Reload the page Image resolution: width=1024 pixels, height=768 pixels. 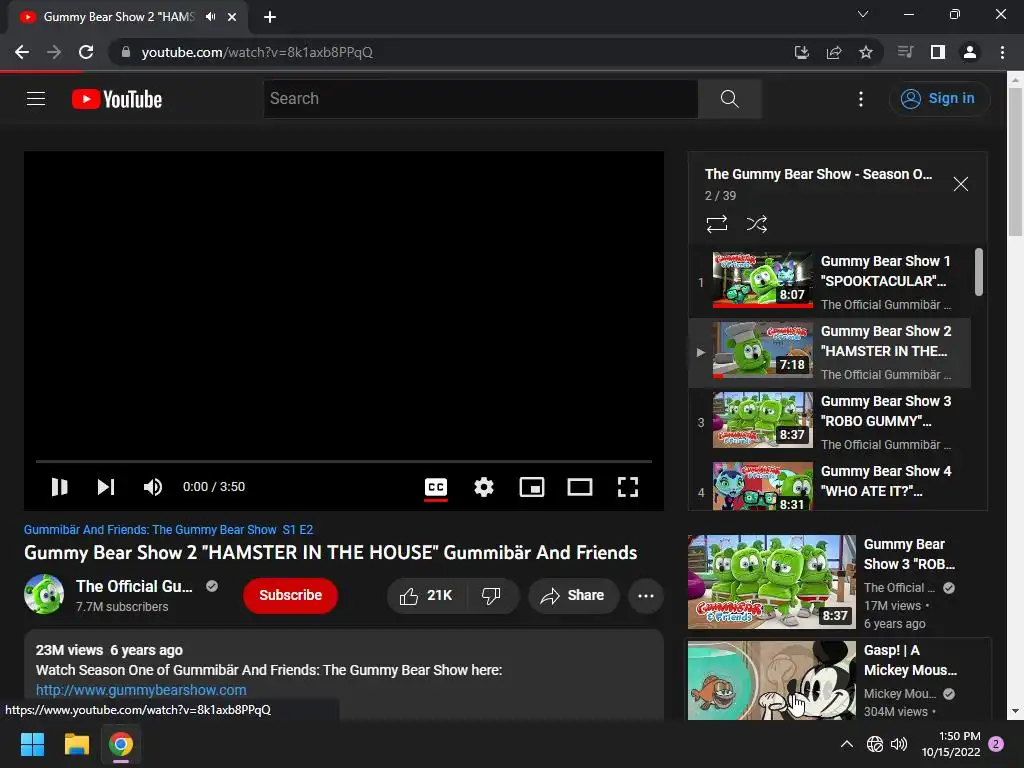click(86, 52)
